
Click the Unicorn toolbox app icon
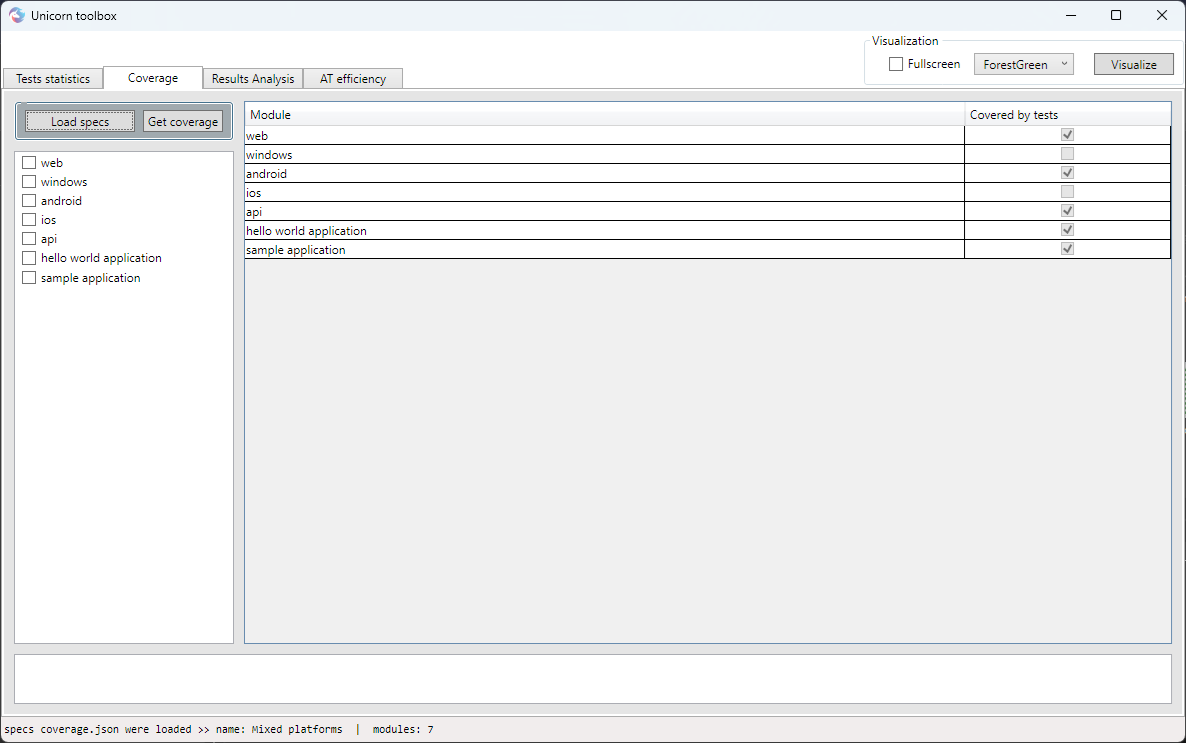(17, 15)
